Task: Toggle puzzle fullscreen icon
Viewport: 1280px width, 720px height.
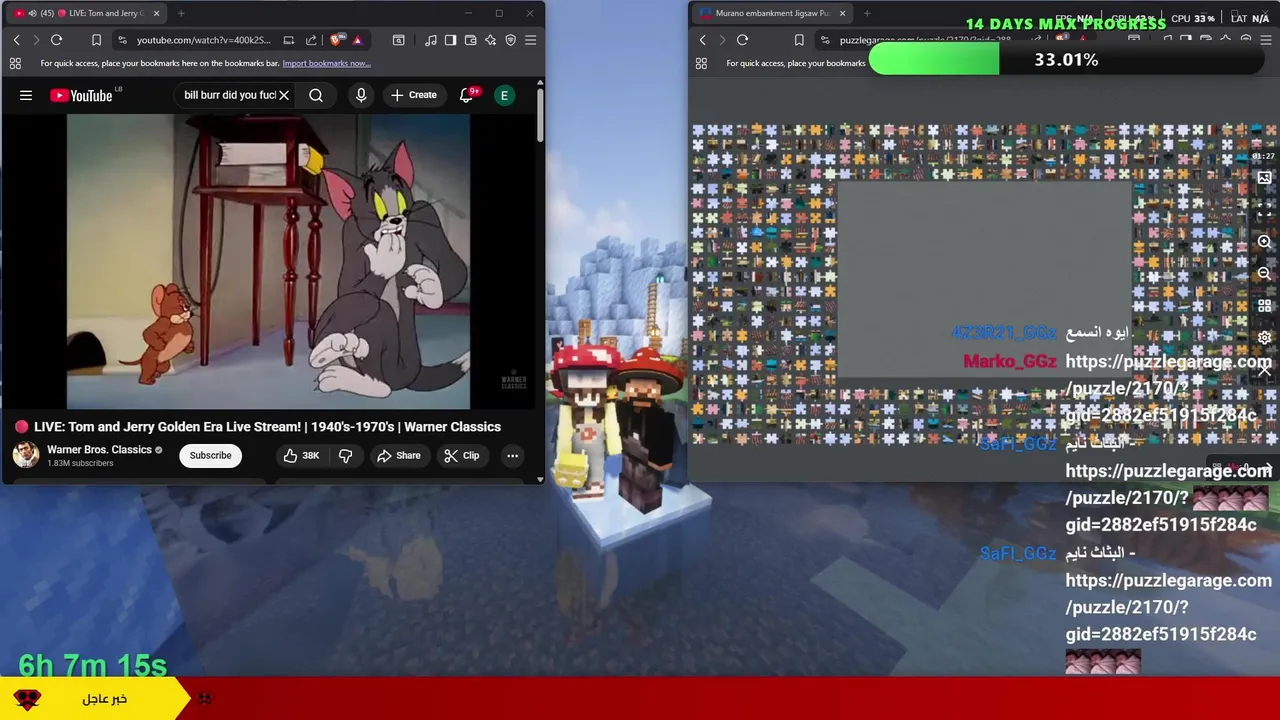Action: coord(1264,210)
